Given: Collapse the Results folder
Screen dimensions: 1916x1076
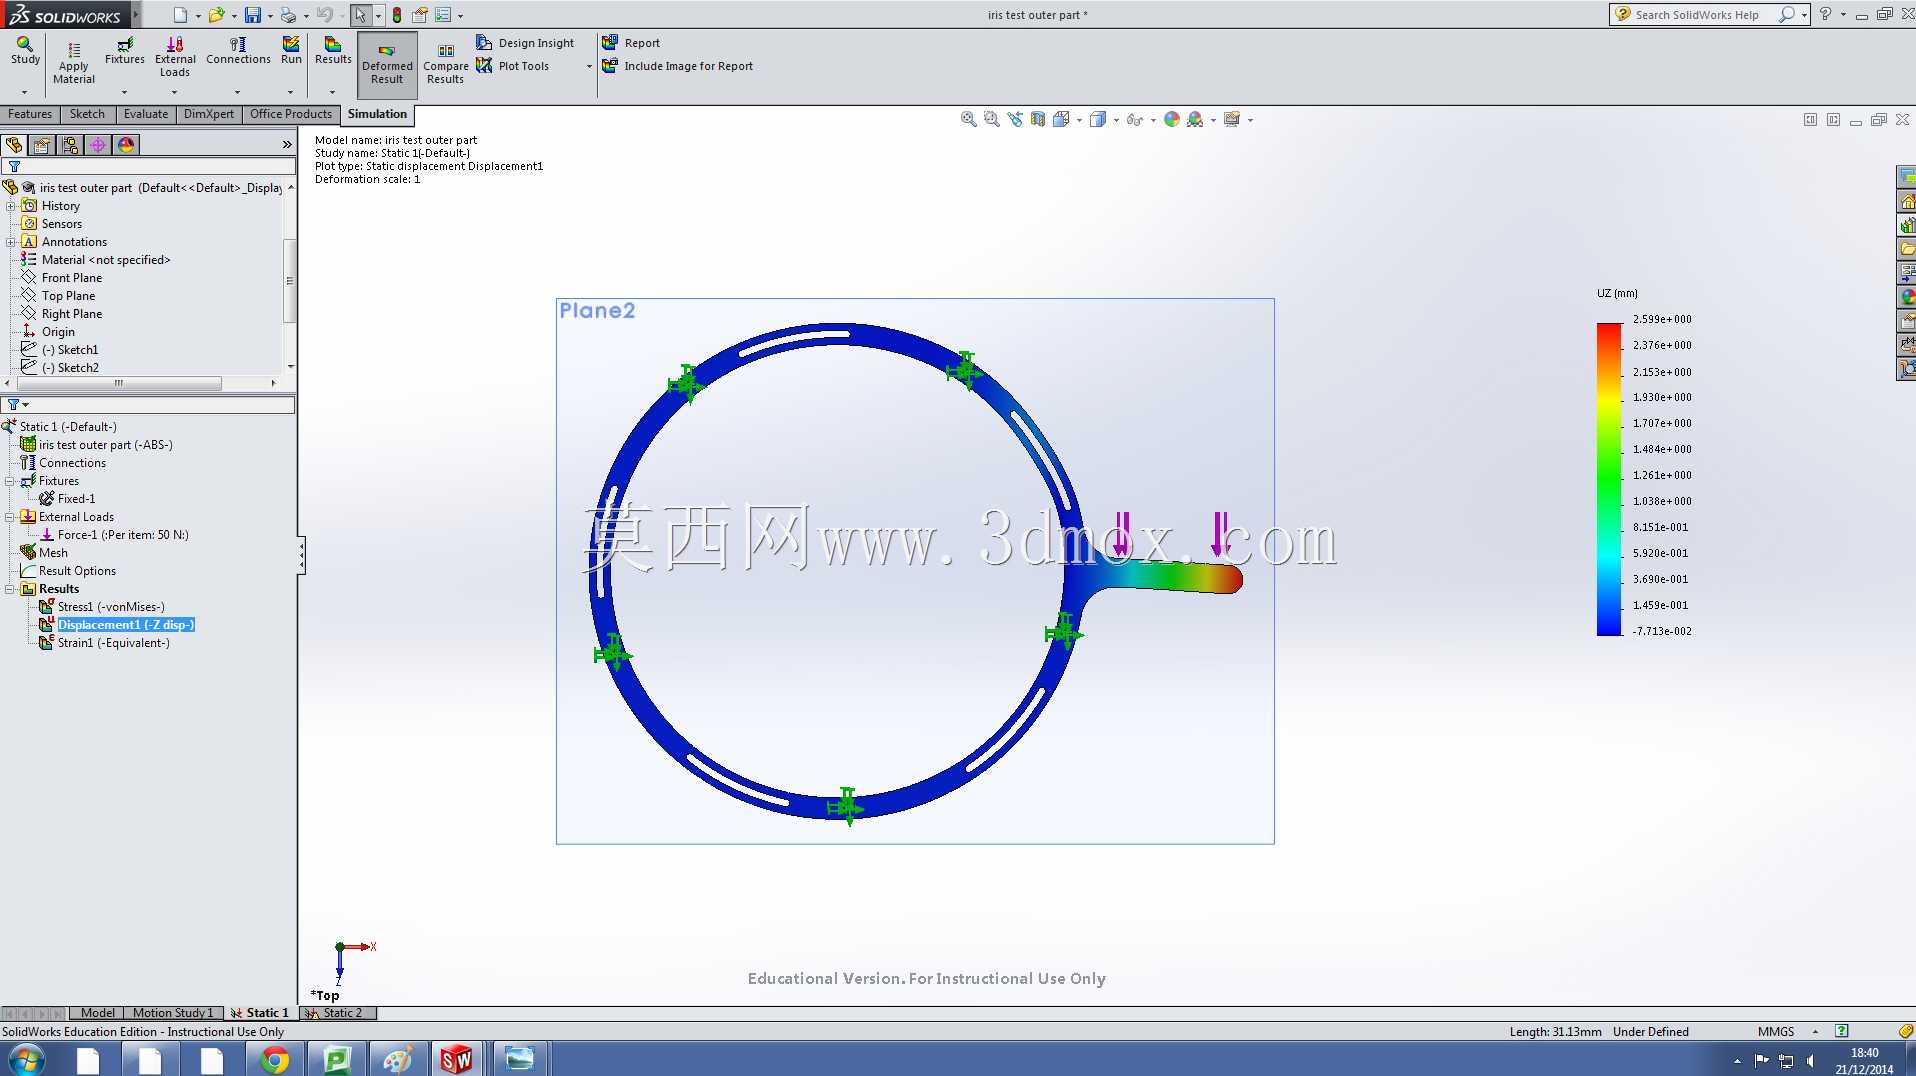Looking at the screenshot, I should click(x=10, y=589).
